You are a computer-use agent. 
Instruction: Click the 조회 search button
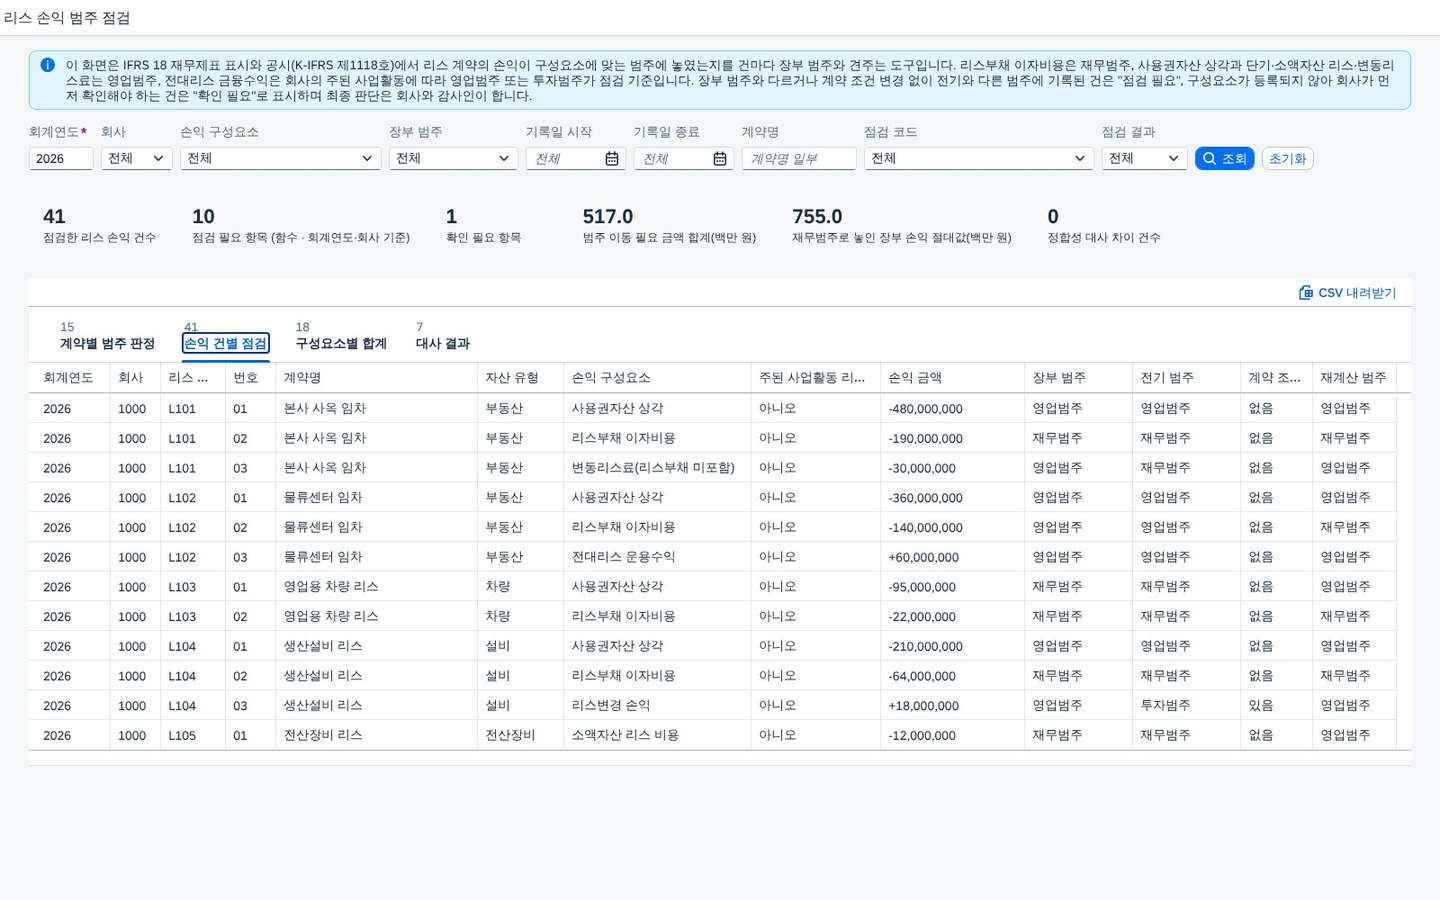pyautogui.click(x=1224, y=159)
